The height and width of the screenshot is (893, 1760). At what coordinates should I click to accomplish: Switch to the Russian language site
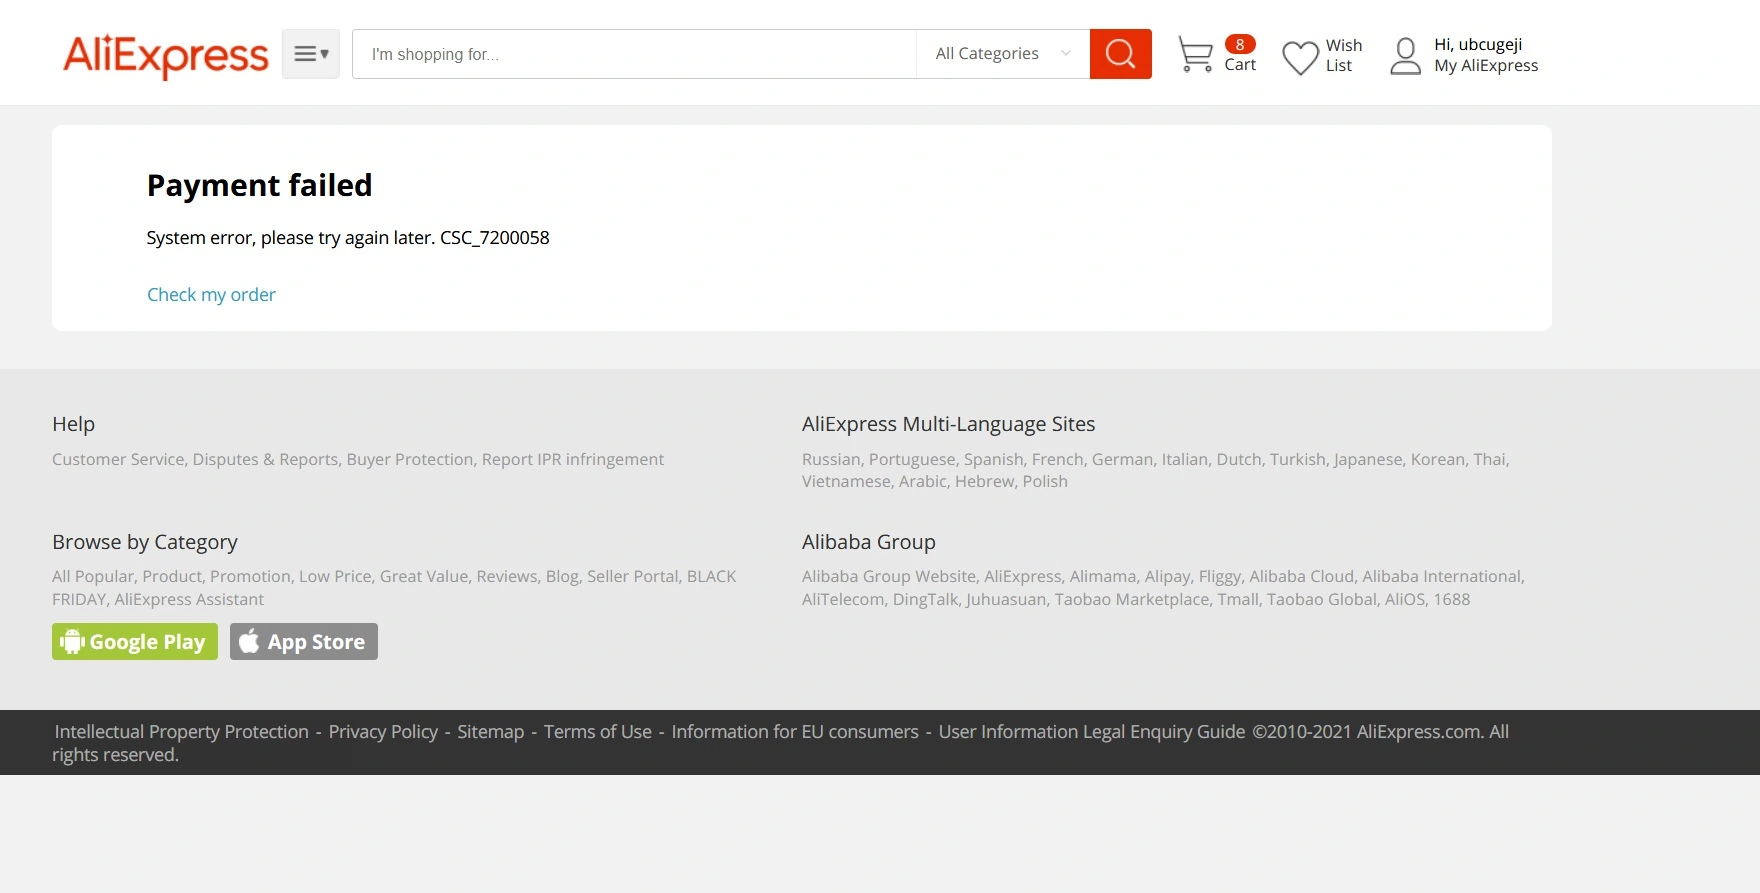pos(831,459)
